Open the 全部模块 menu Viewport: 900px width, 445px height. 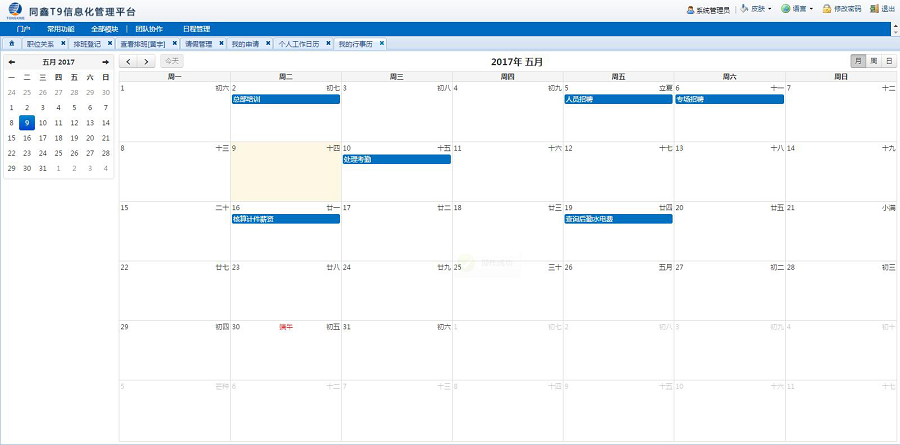point(104,29)
